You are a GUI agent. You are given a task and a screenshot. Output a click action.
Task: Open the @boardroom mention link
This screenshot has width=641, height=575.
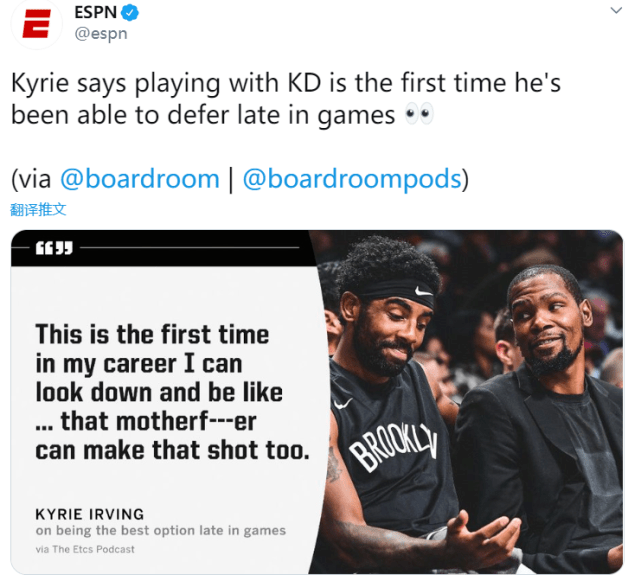click(140, 179)
